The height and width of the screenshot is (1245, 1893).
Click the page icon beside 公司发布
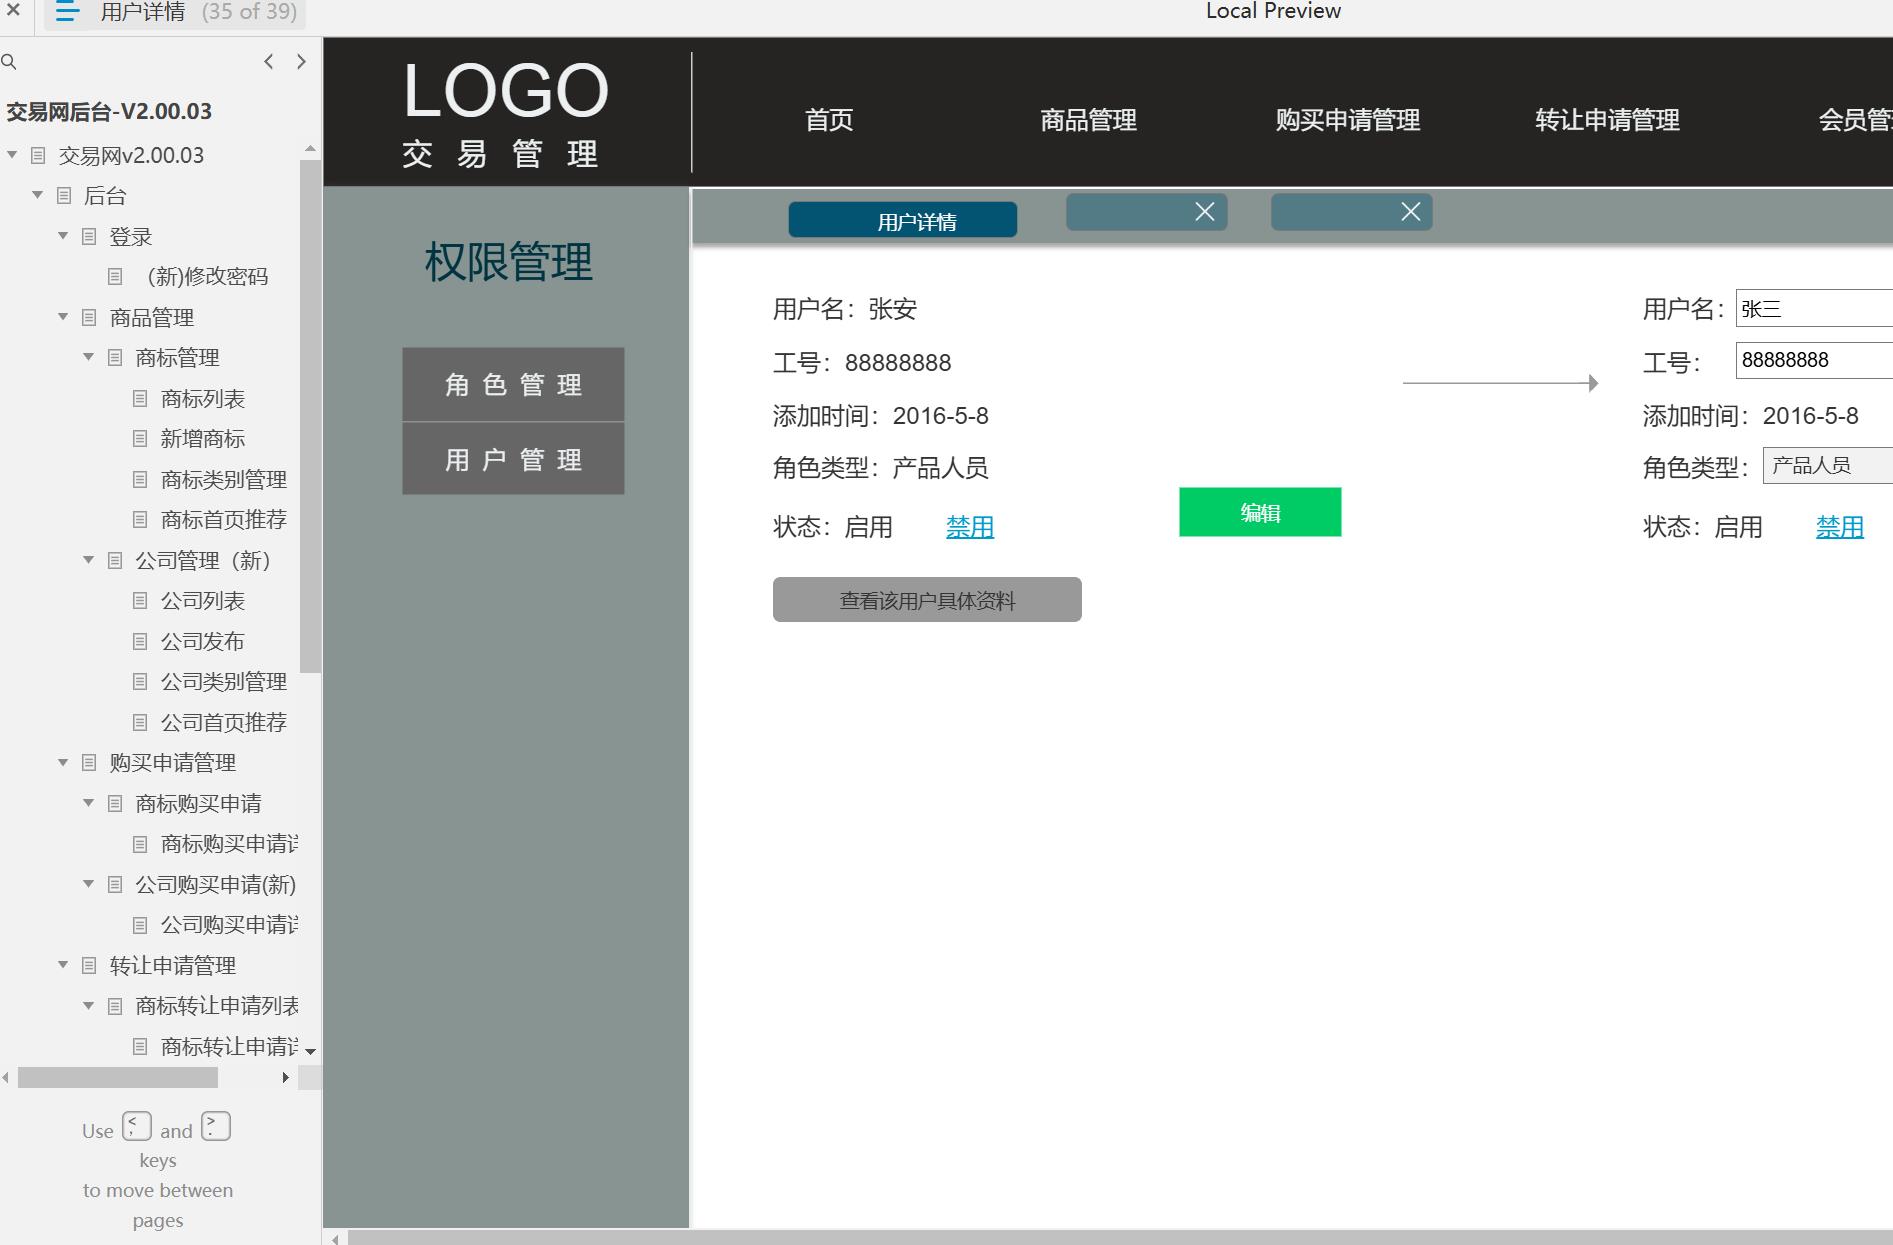[141, 642]
